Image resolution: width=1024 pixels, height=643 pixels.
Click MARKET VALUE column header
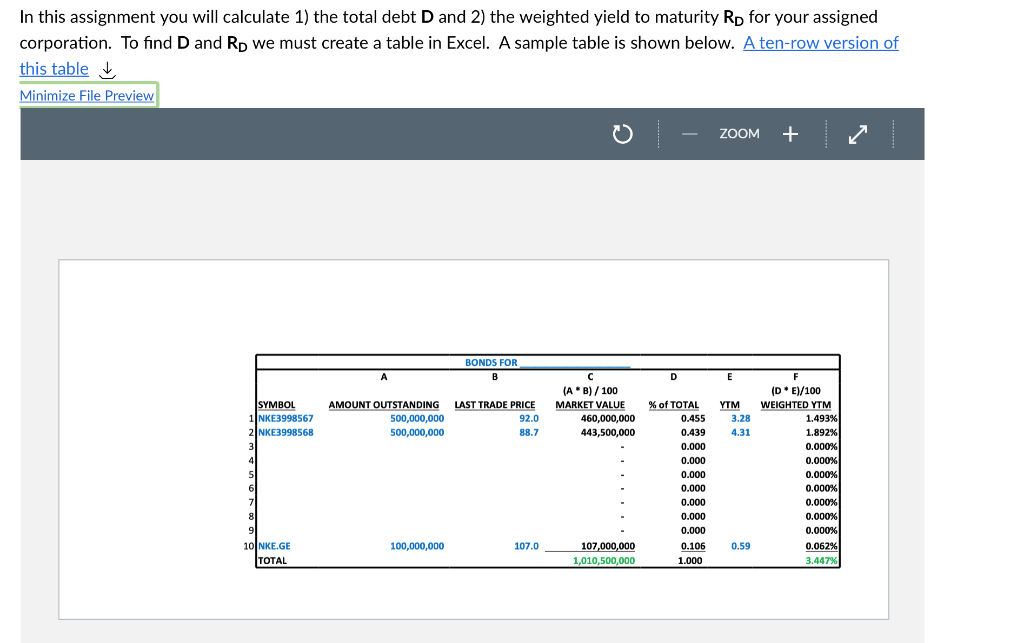coord(590,405)
